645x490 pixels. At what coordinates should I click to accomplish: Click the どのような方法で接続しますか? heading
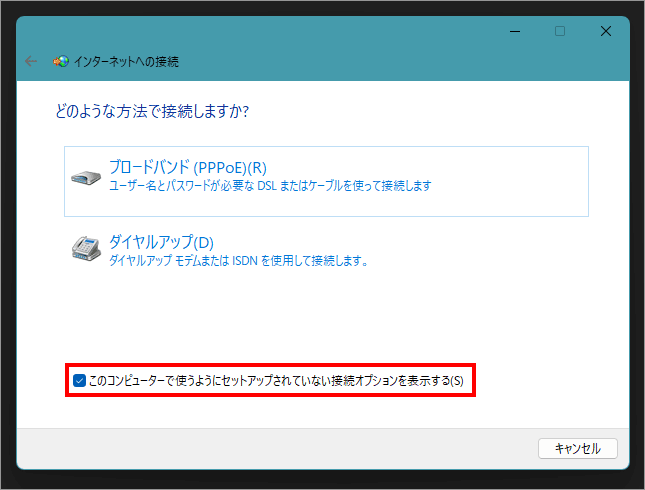pyautogui.click(x=152, y=111)
